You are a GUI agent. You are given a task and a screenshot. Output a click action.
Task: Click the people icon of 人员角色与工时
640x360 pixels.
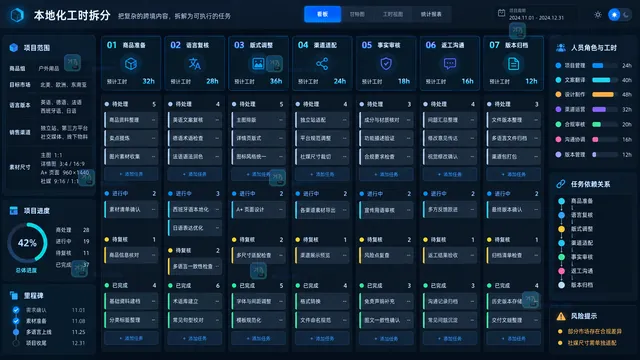click(561, 48)
